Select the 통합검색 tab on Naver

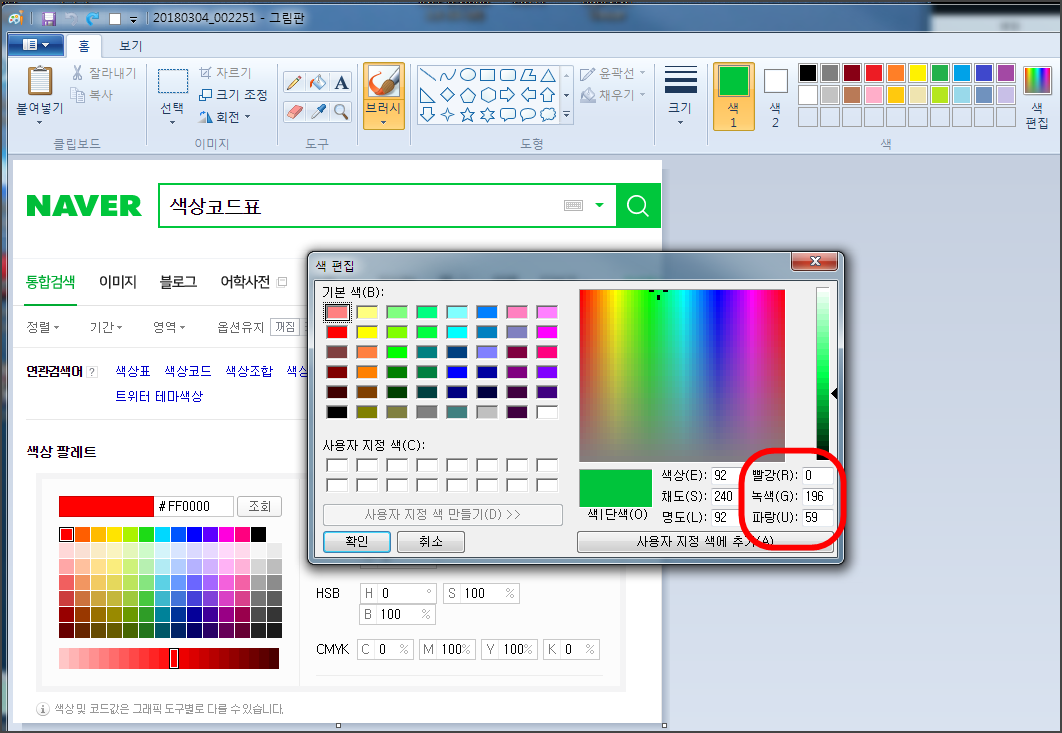click(x=50, y=282)
